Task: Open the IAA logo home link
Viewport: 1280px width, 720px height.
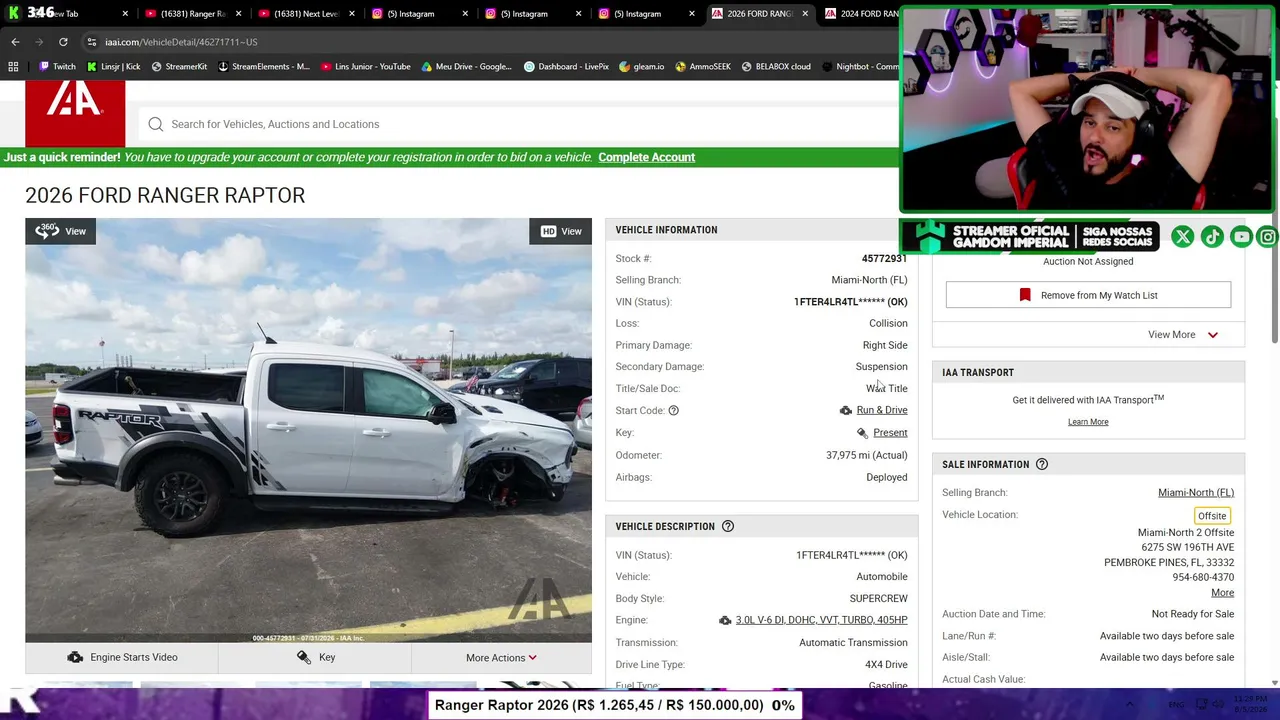Action: [75, 112]
